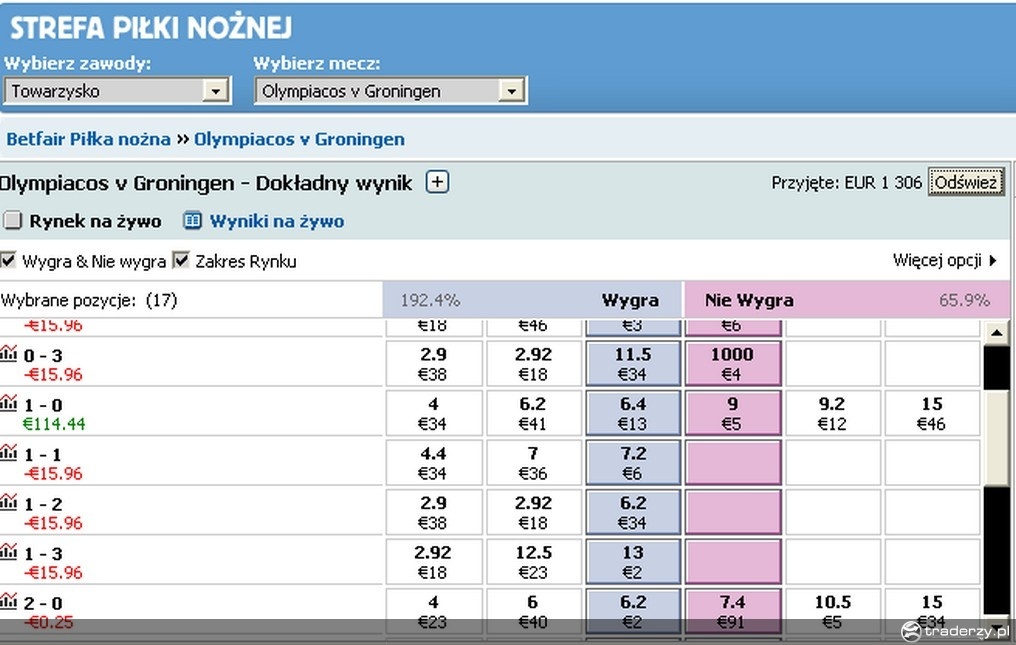Back 1 - 1 at odds 7.2
1016x645 pixels.
(633, 462)
